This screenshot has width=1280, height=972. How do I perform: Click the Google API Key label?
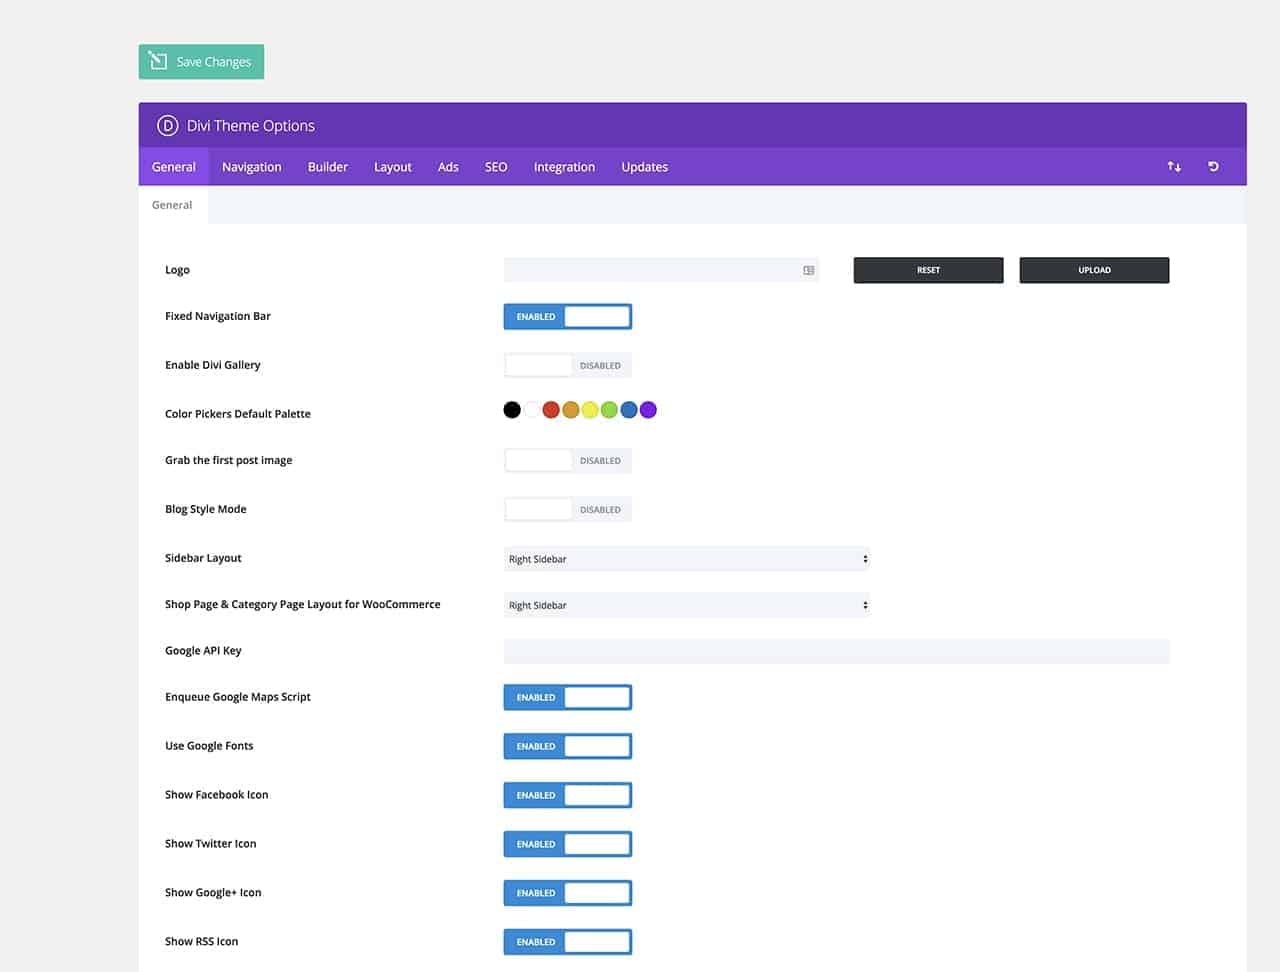tap(203, 651)
